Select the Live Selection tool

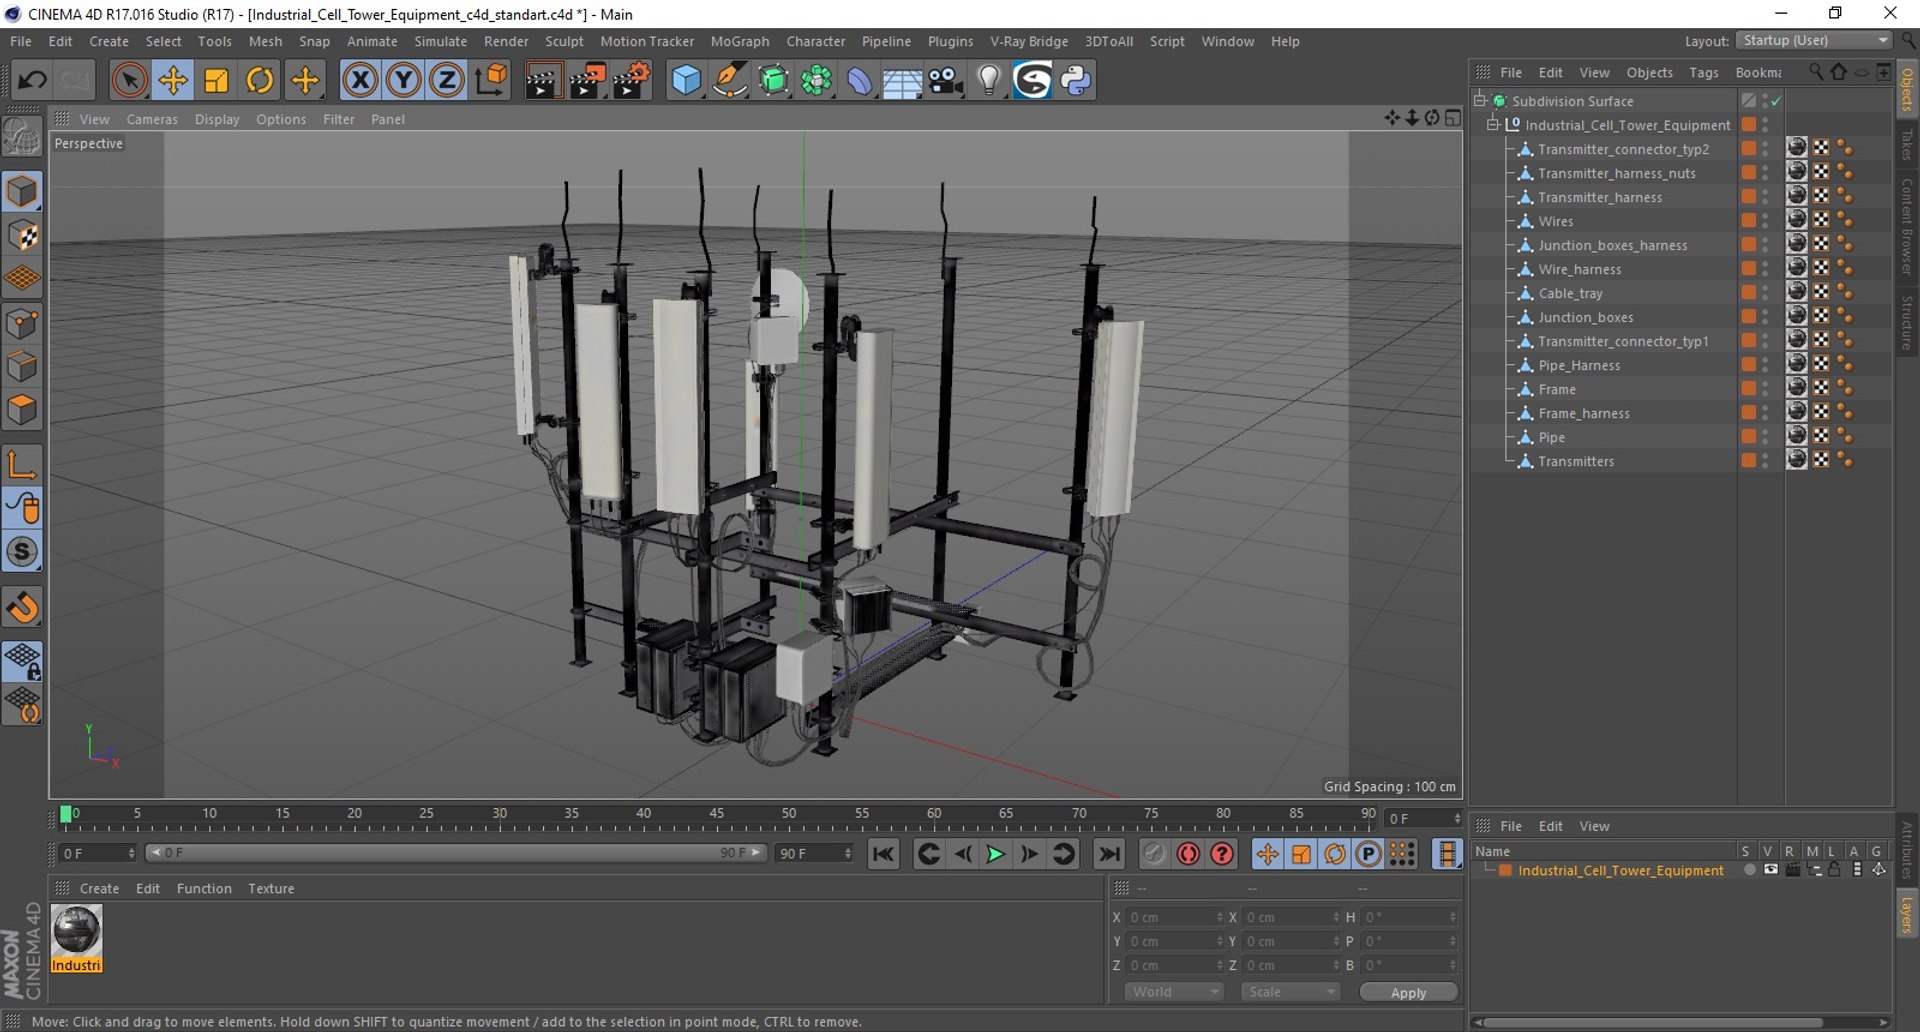coord(129,80)
